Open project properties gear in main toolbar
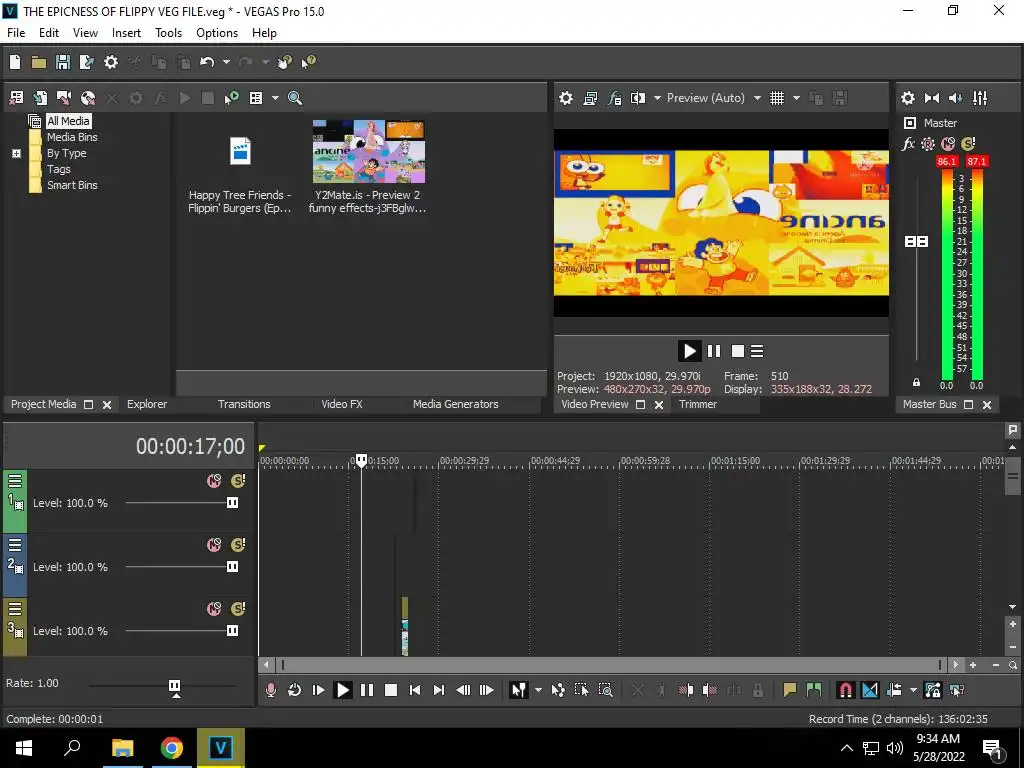Image resolution: width=1024 pixels, height=768 pixels. 111,62
